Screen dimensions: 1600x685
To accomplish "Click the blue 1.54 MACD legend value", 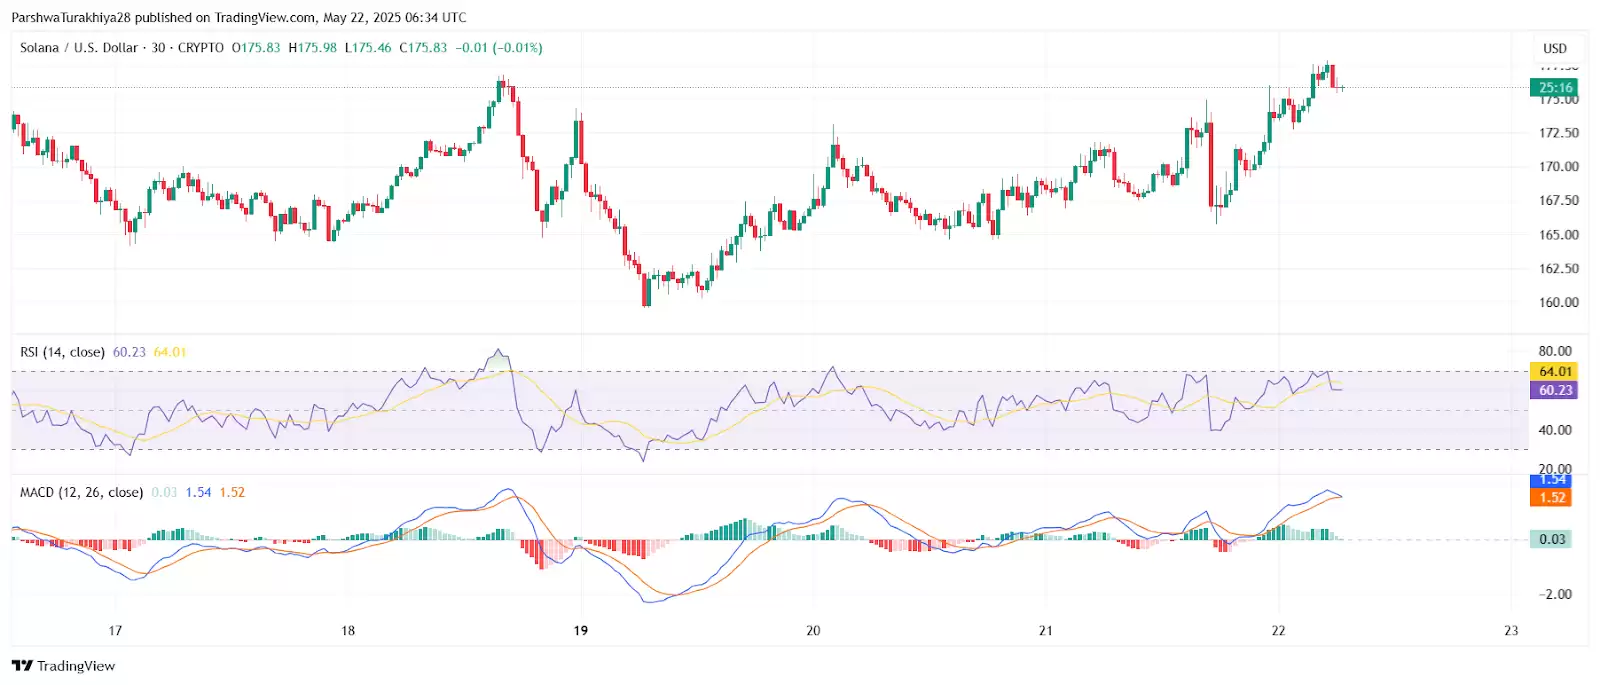I will [198, 492].
